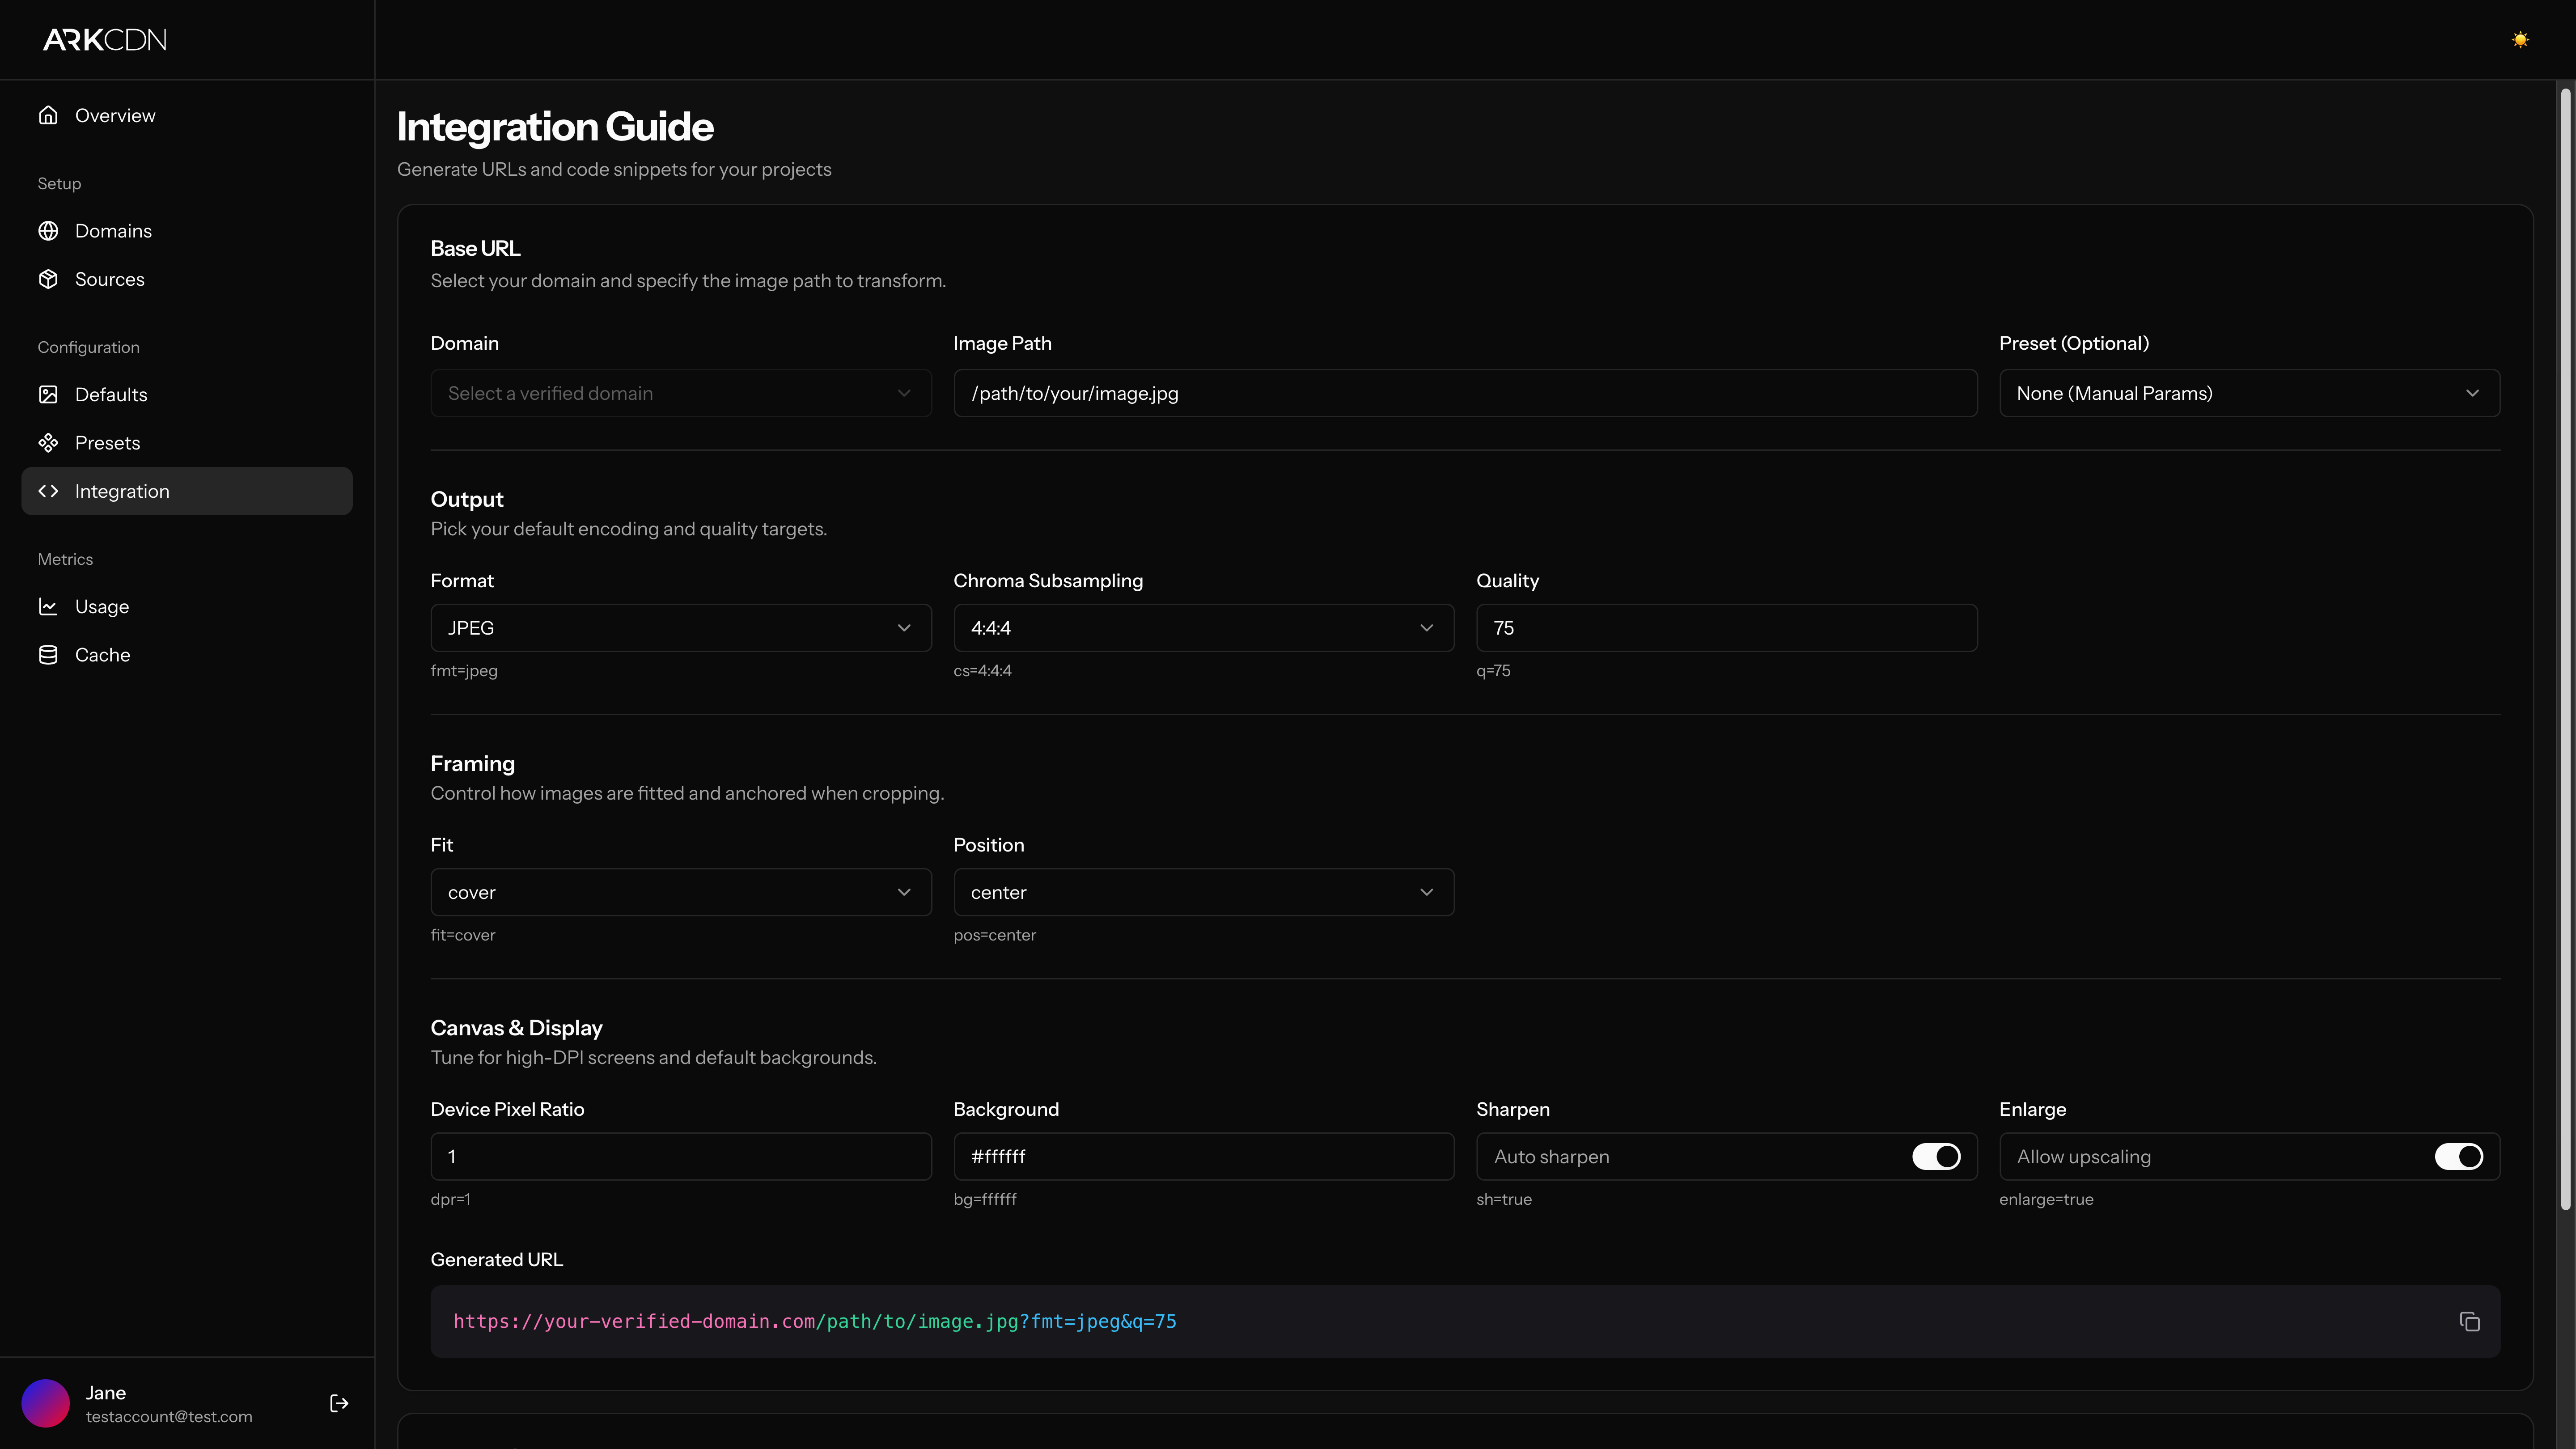
Task: Click the Base URL section heading
Action: pyautogui.click(x=475, y=248)
